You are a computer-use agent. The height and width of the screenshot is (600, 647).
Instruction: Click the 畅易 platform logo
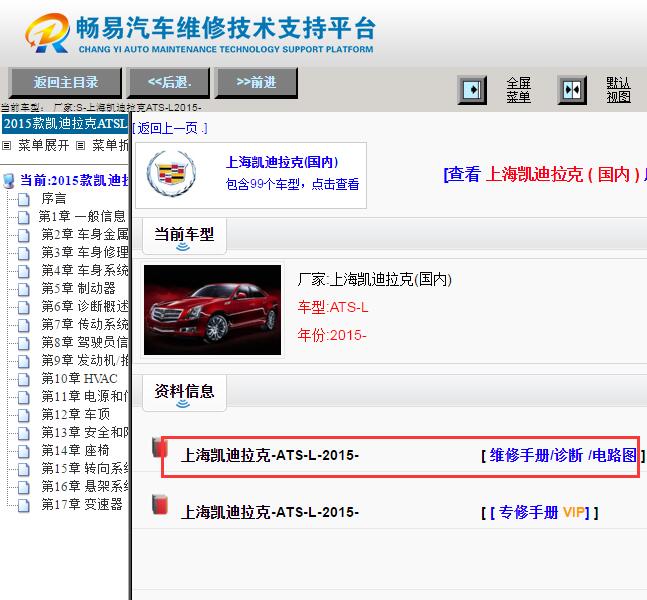pyautogui.click(x=200, y=33)
